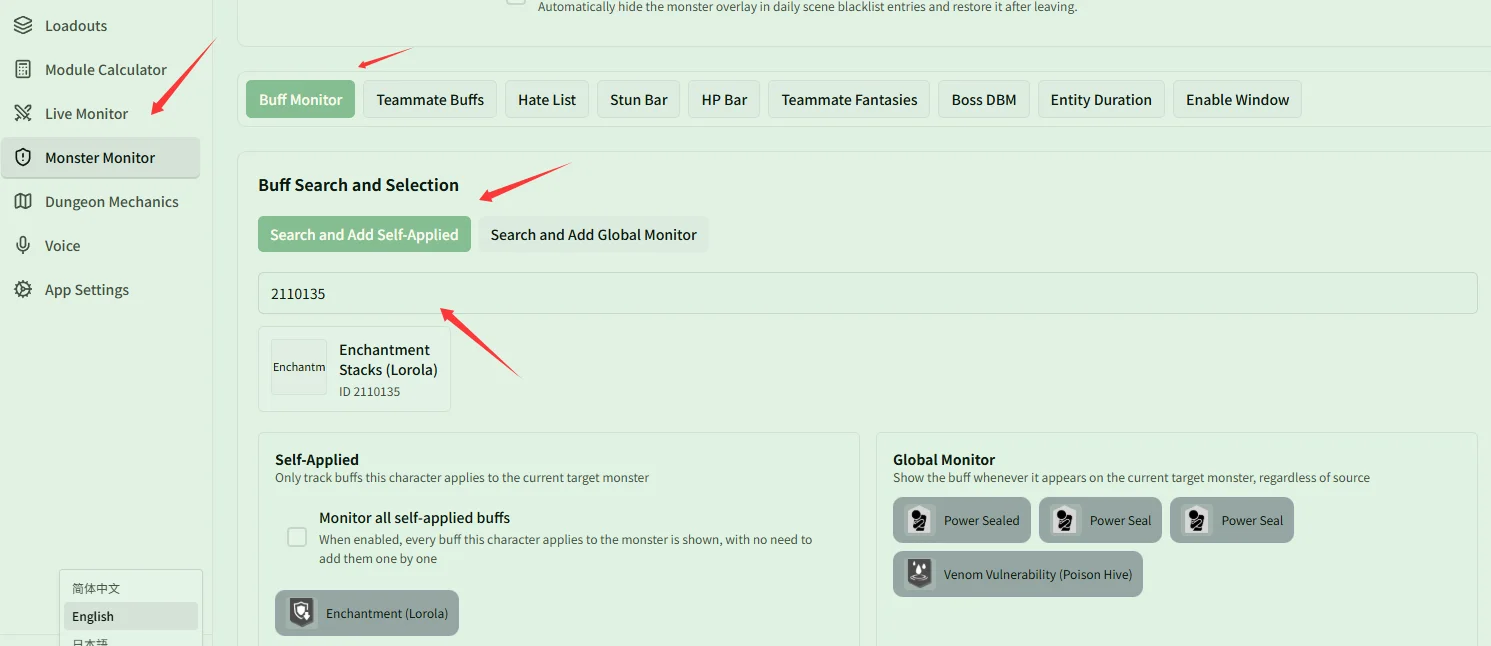Click the Venom Vulnerability (Poison Hive) chip
Image resolution: width=1491 pixels, height=646 pixels.
tap(1018, 574)
